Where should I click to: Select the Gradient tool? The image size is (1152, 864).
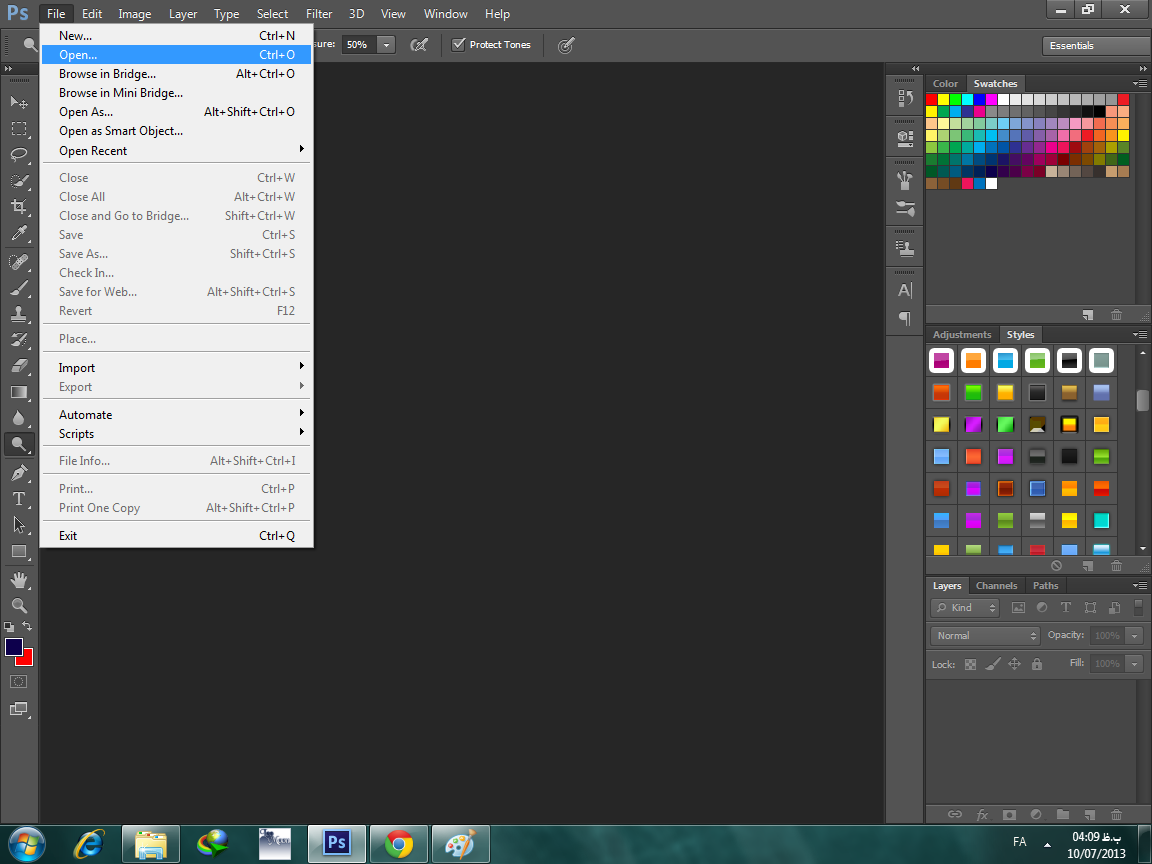tap(19, 392)
